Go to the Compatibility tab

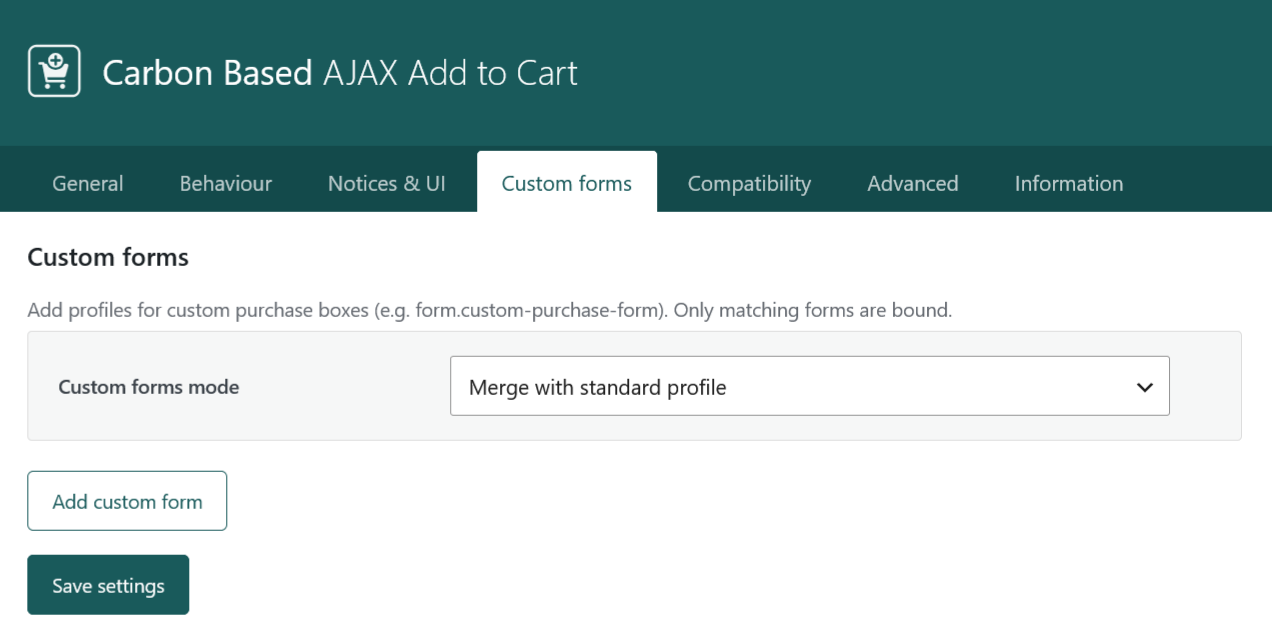click(749, 183)
